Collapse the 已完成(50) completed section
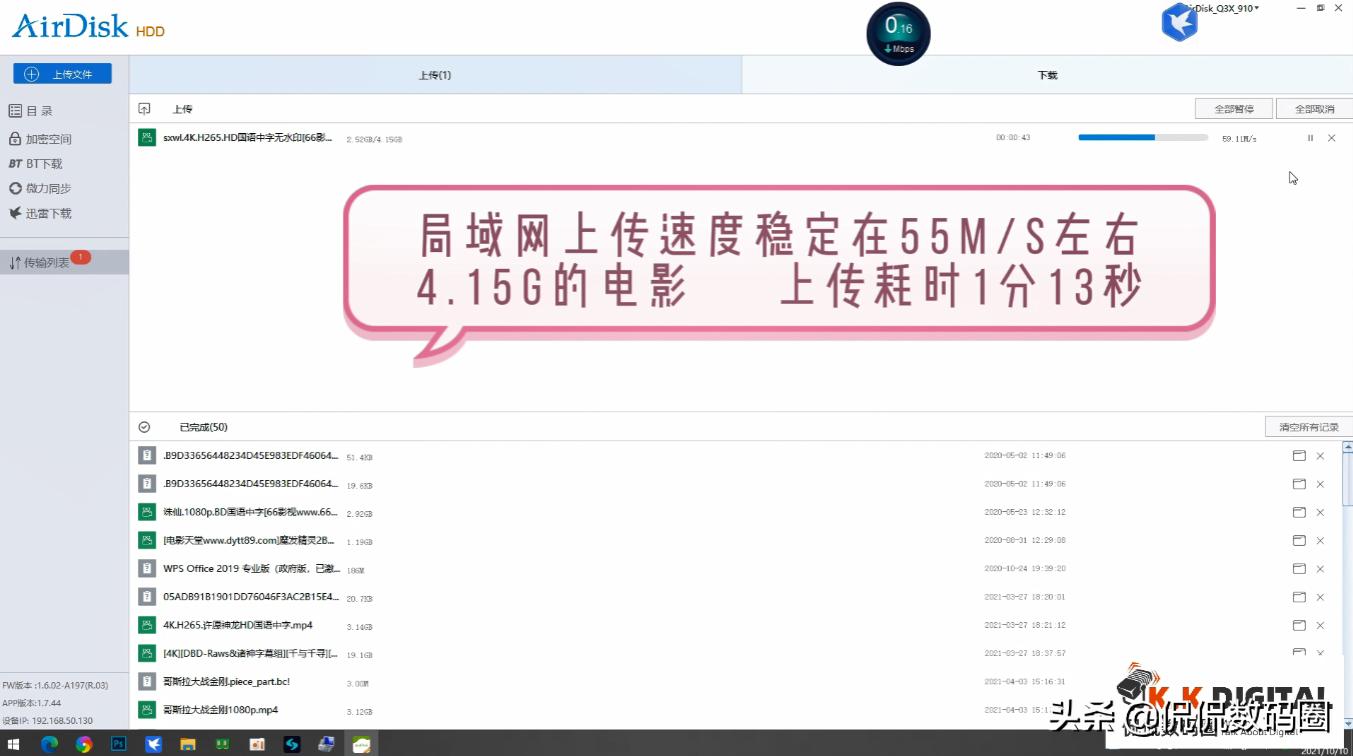The image size is (1353, 756). (x=146, y=426)
